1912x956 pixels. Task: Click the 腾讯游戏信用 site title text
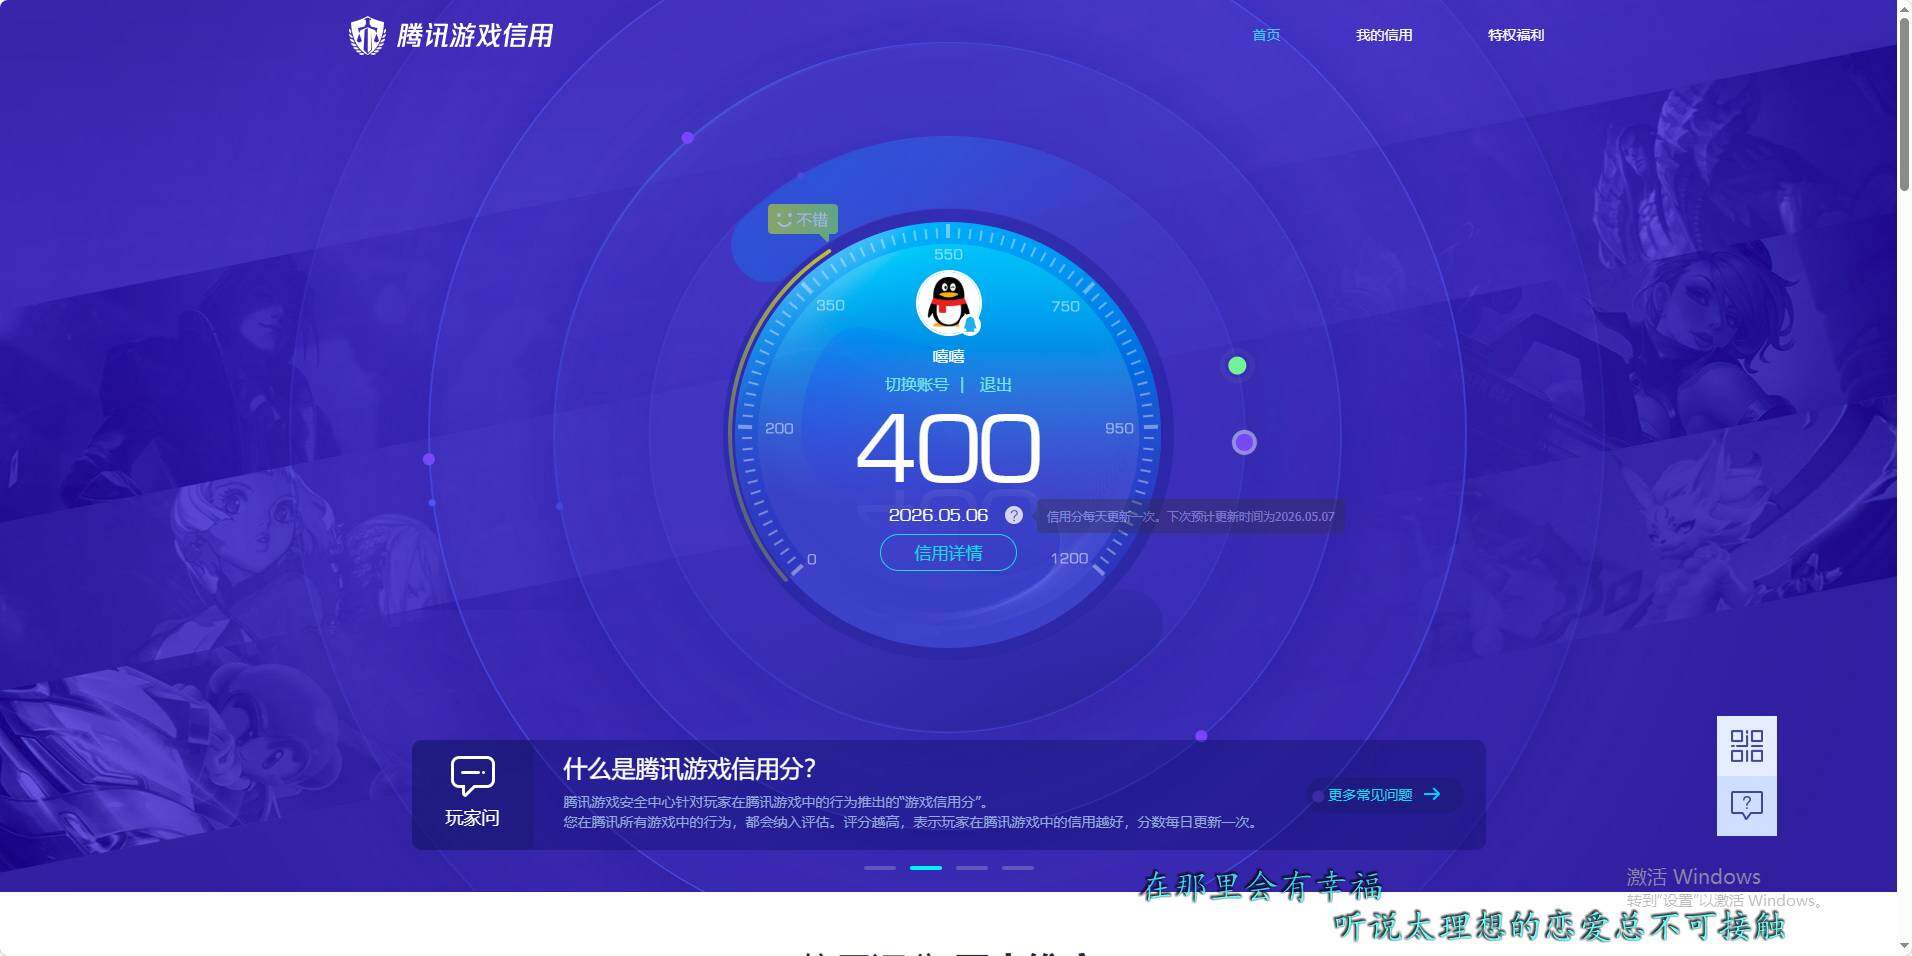475,36
